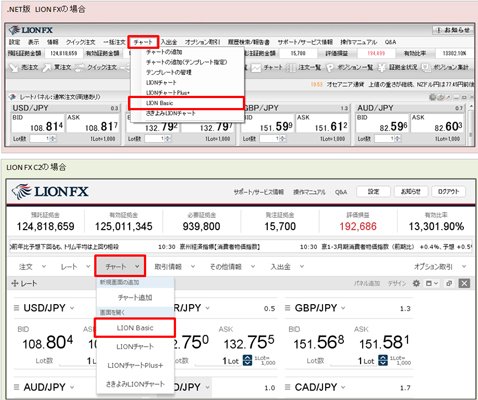Open クイック注文 menu in .NET menu bar
Screen dimensions: 478x400
80,42
